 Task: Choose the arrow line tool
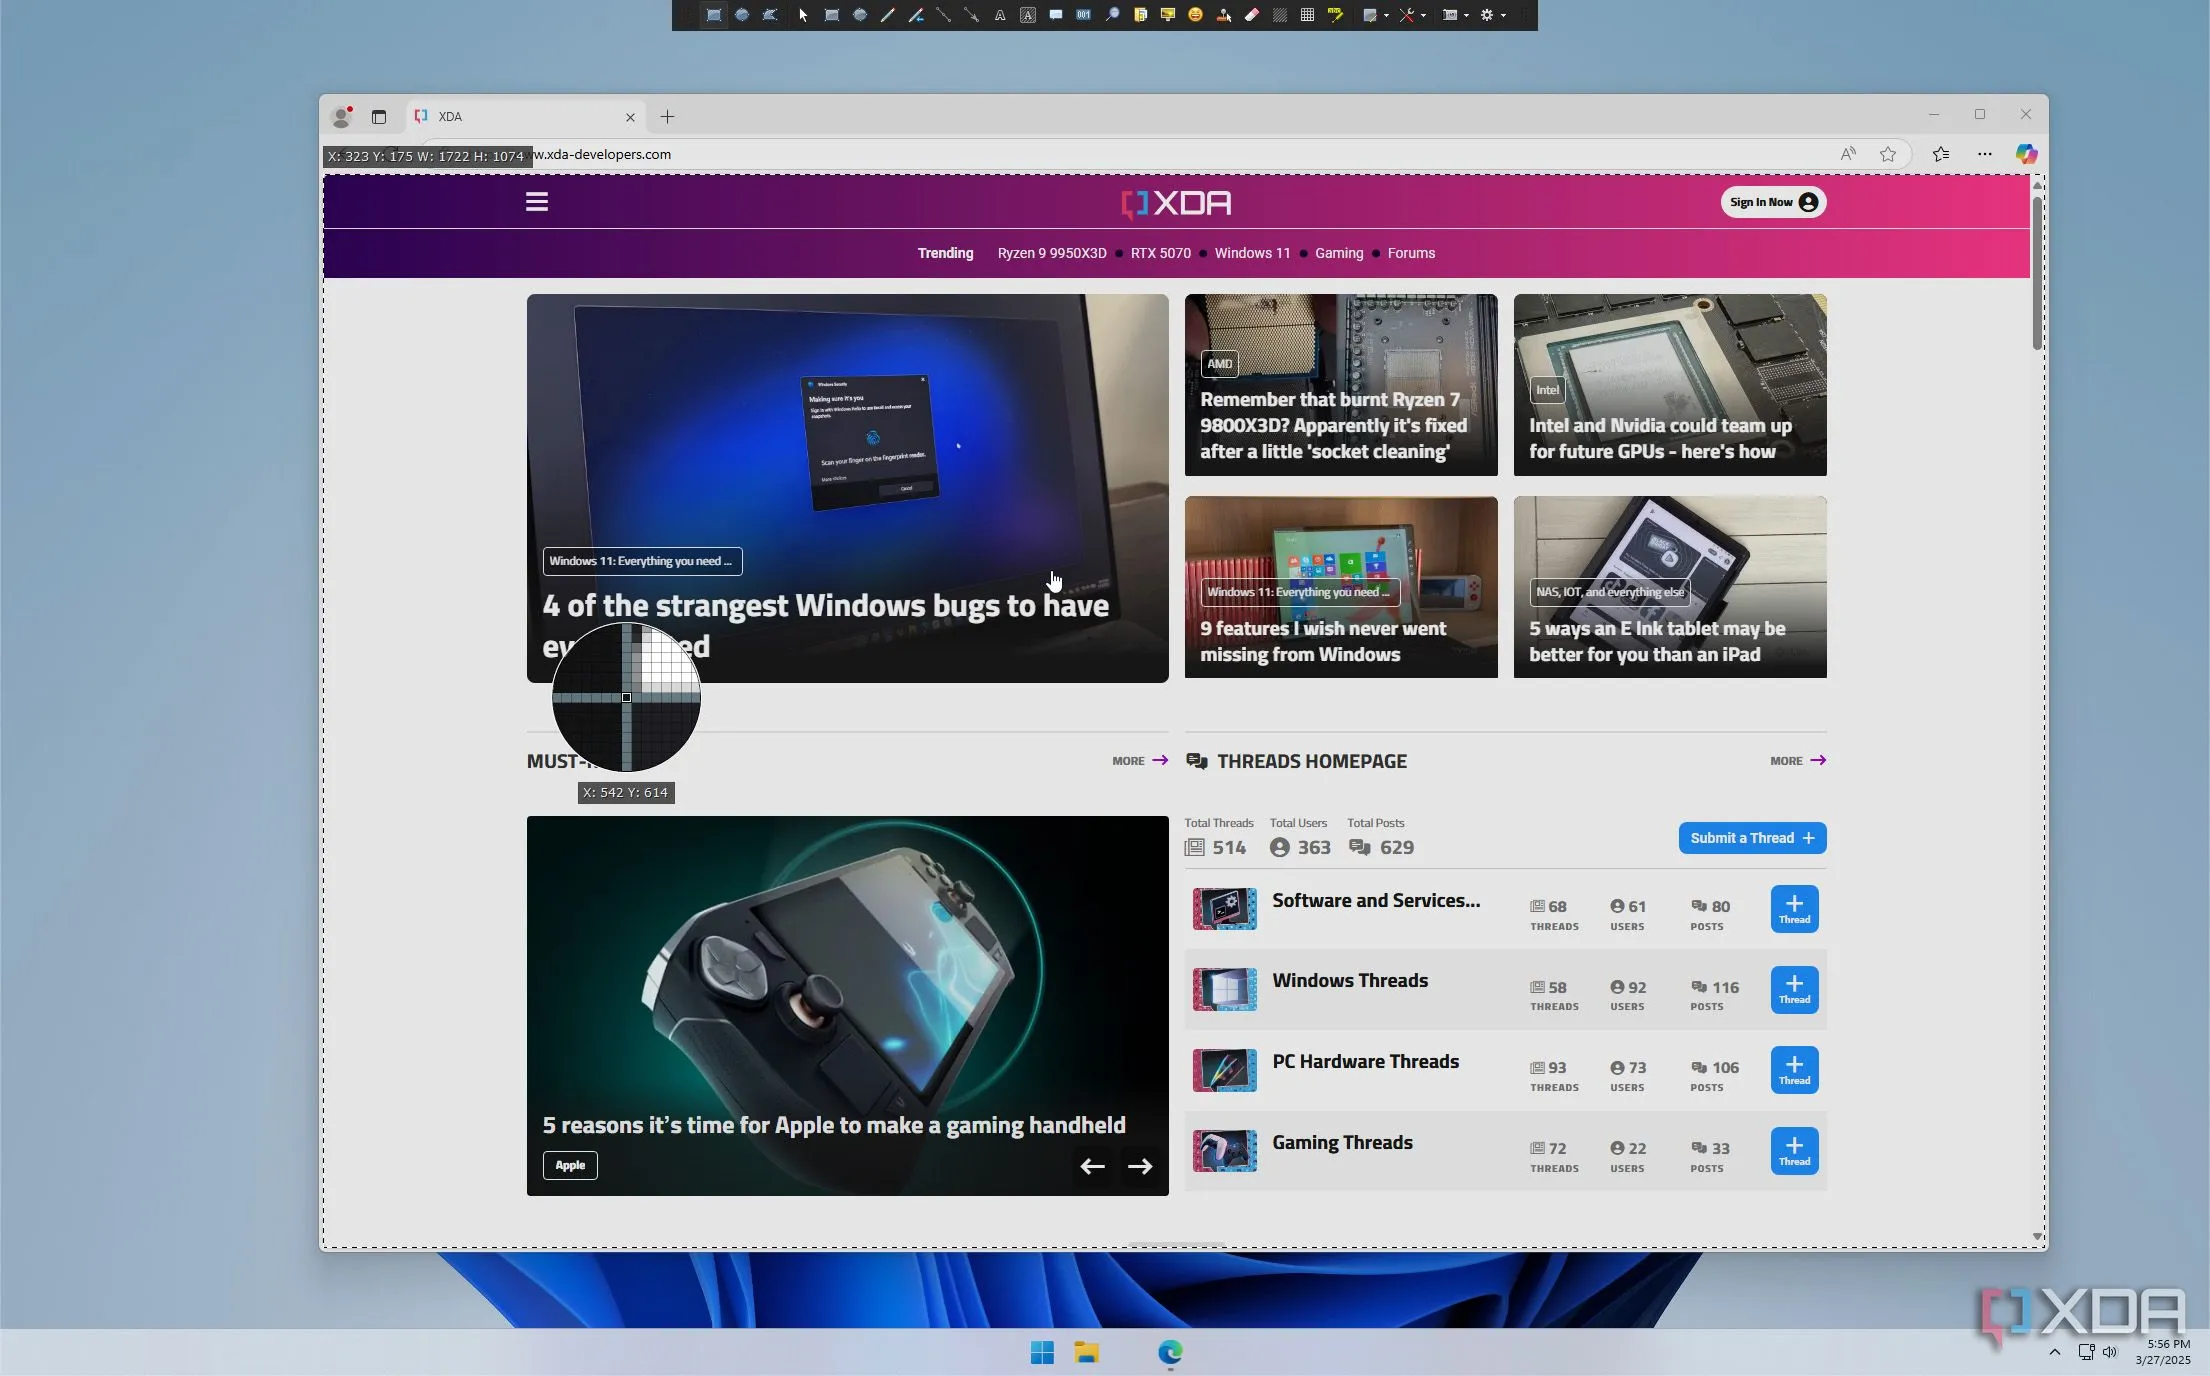971,15
